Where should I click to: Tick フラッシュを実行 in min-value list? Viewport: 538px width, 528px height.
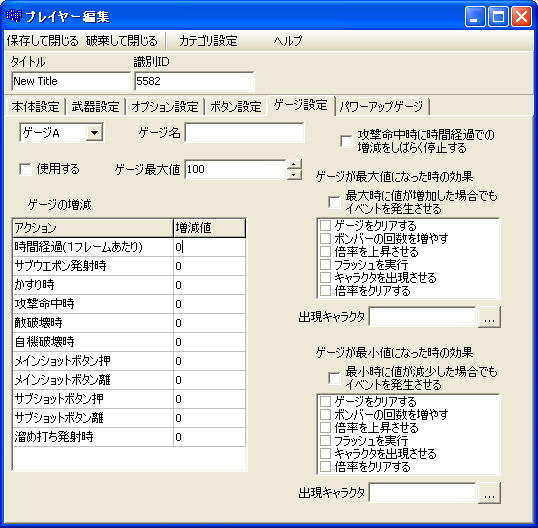click(x=325, y=441)
